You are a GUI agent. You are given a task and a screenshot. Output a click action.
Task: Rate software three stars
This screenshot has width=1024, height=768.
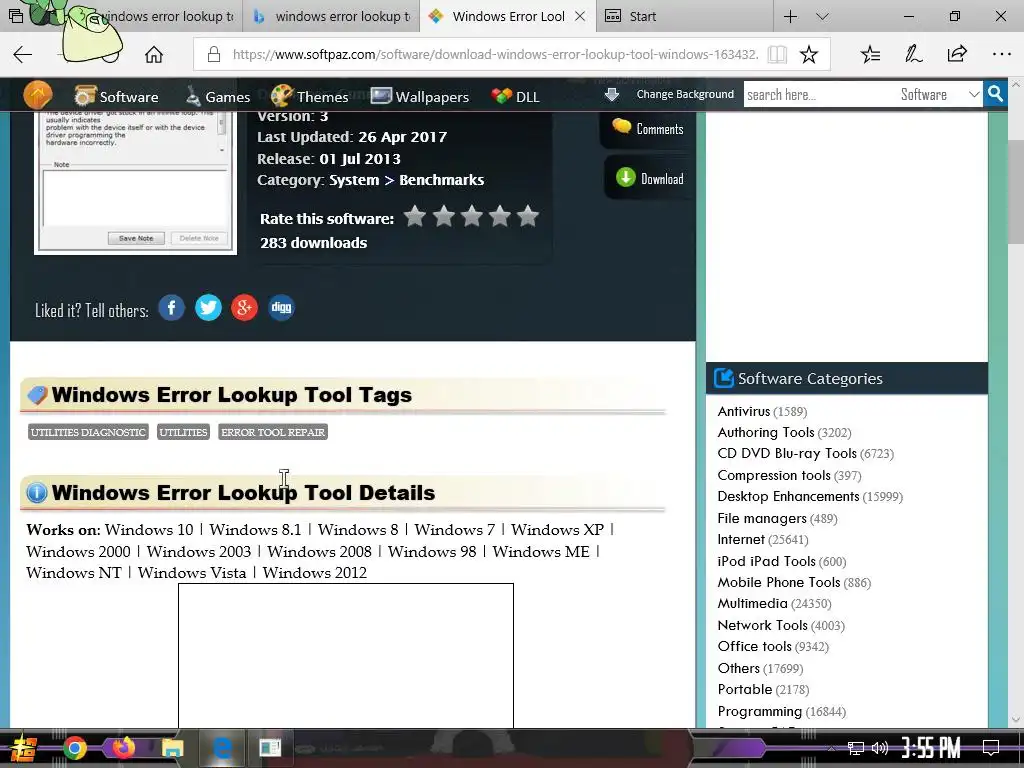(x=472, y=216)
